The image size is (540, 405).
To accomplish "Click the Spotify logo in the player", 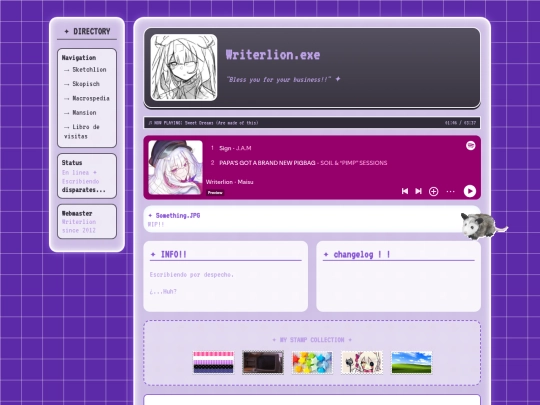I will tap(470, 146).
